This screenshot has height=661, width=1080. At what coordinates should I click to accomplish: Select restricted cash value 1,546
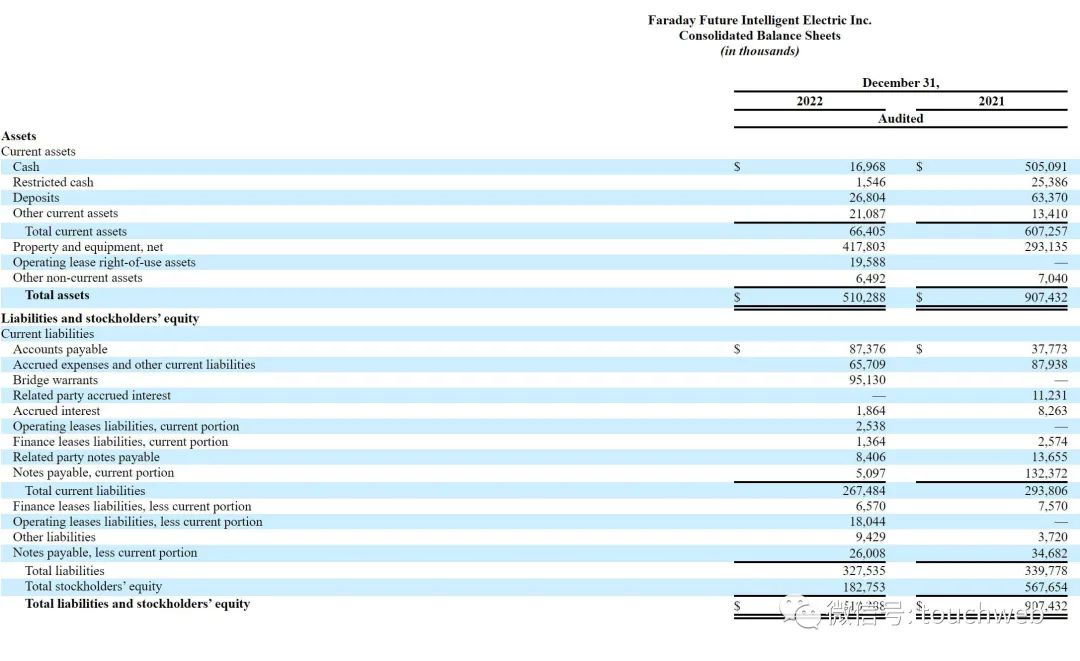pos(871,182)
